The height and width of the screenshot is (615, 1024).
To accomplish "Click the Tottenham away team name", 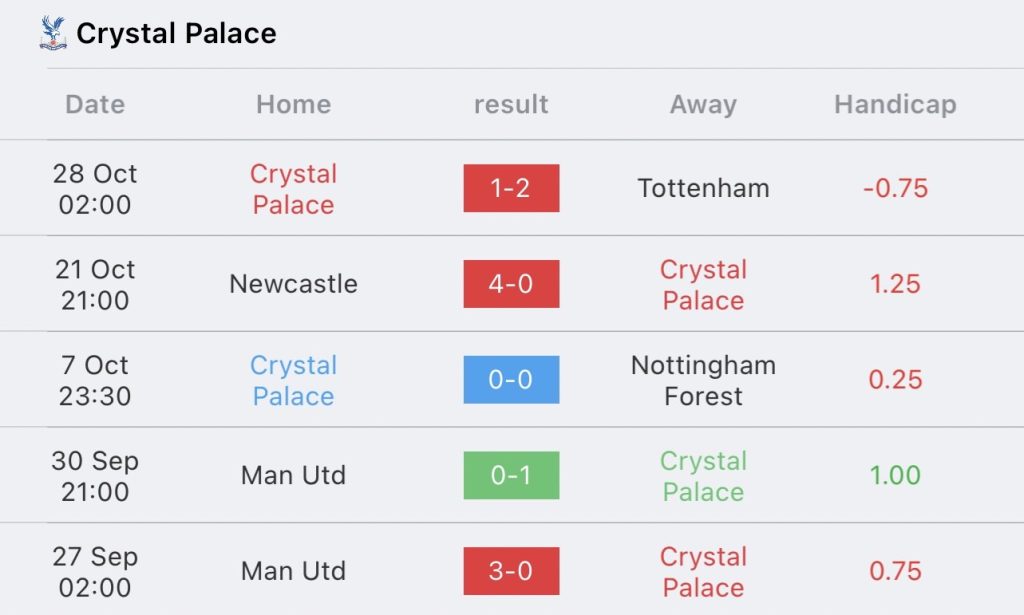I will (703, 188).
